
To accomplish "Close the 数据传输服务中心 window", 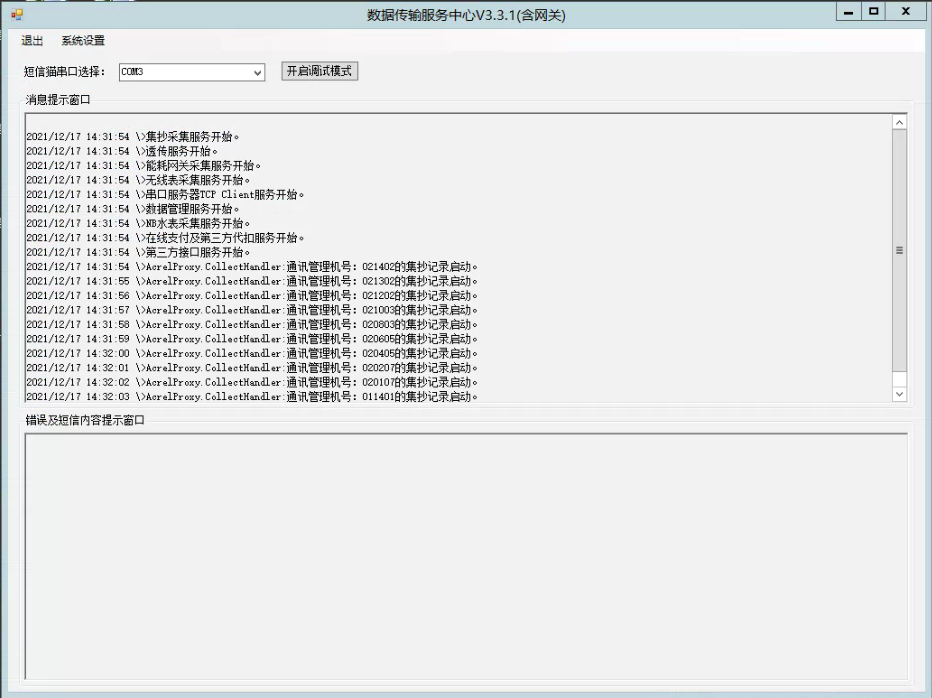I will click(x=905, y=12).
